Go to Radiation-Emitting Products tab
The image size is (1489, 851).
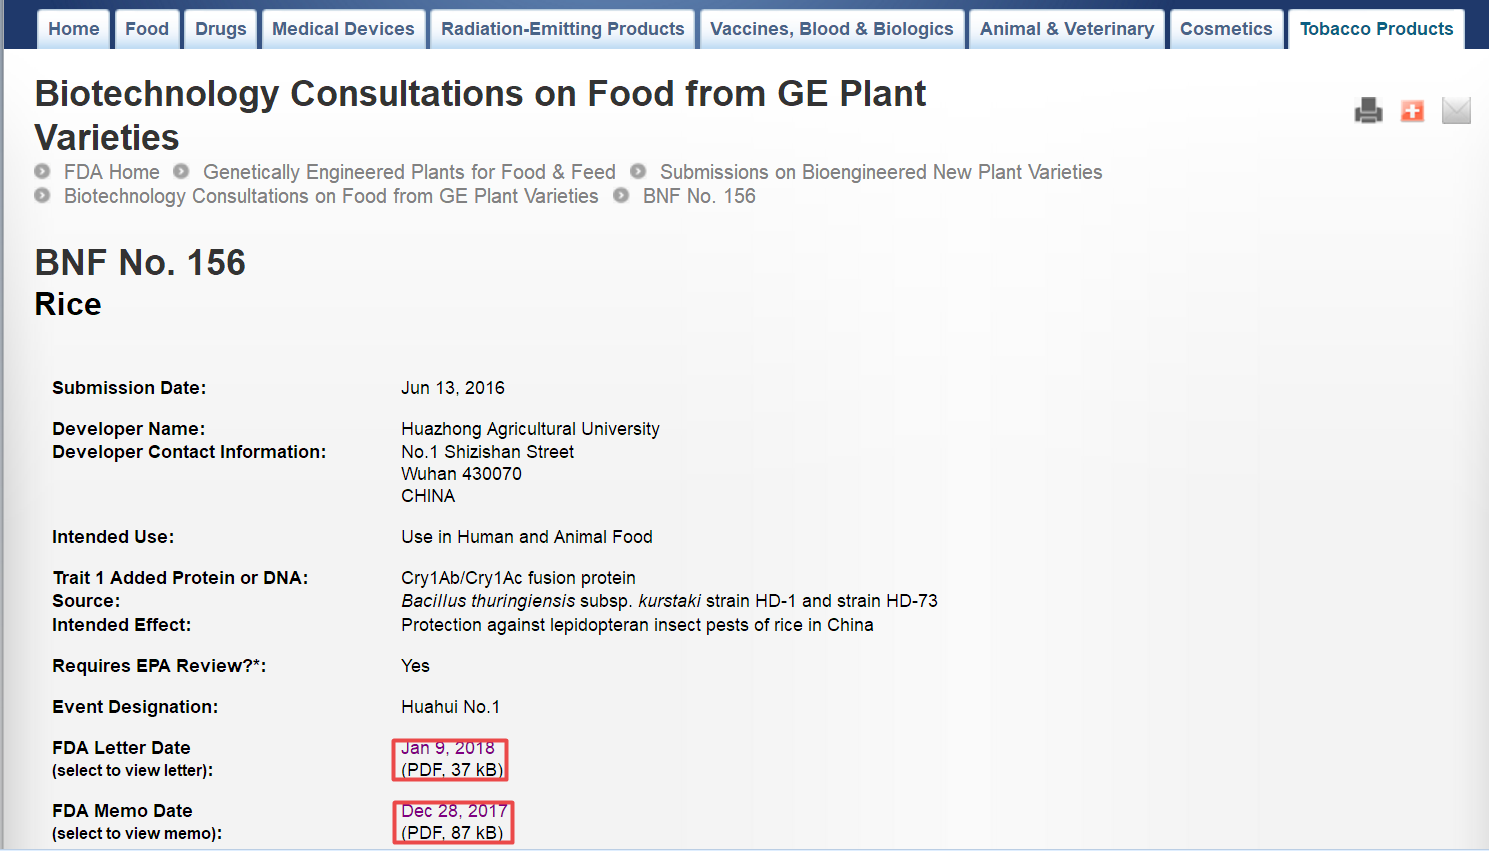pyautogui.click(x=563, y=29)
